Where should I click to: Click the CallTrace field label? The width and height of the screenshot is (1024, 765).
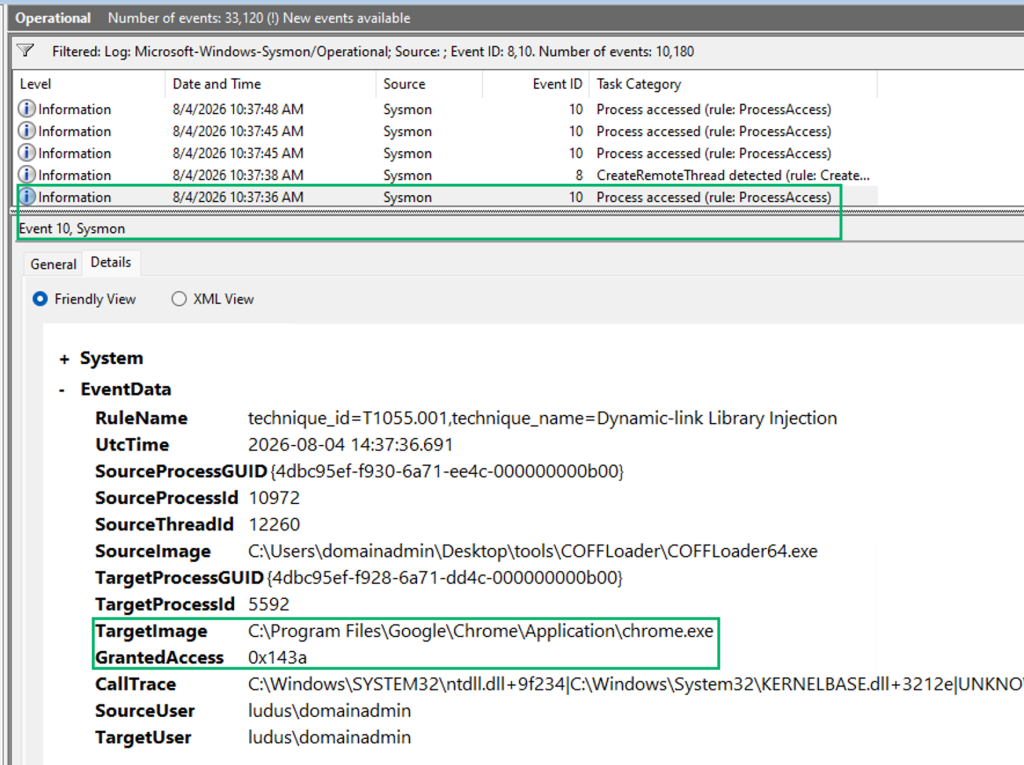point(135,684)
